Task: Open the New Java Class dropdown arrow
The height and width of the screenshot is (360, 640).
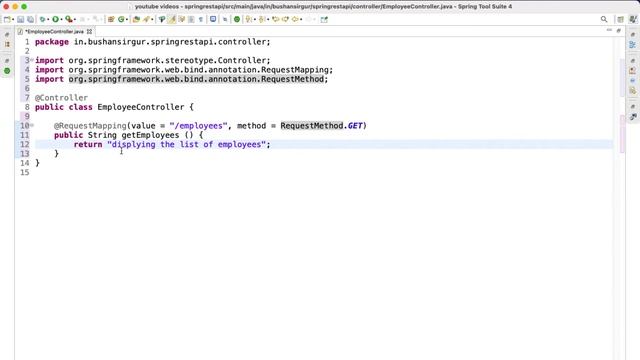Action: (x=127, y=20)
